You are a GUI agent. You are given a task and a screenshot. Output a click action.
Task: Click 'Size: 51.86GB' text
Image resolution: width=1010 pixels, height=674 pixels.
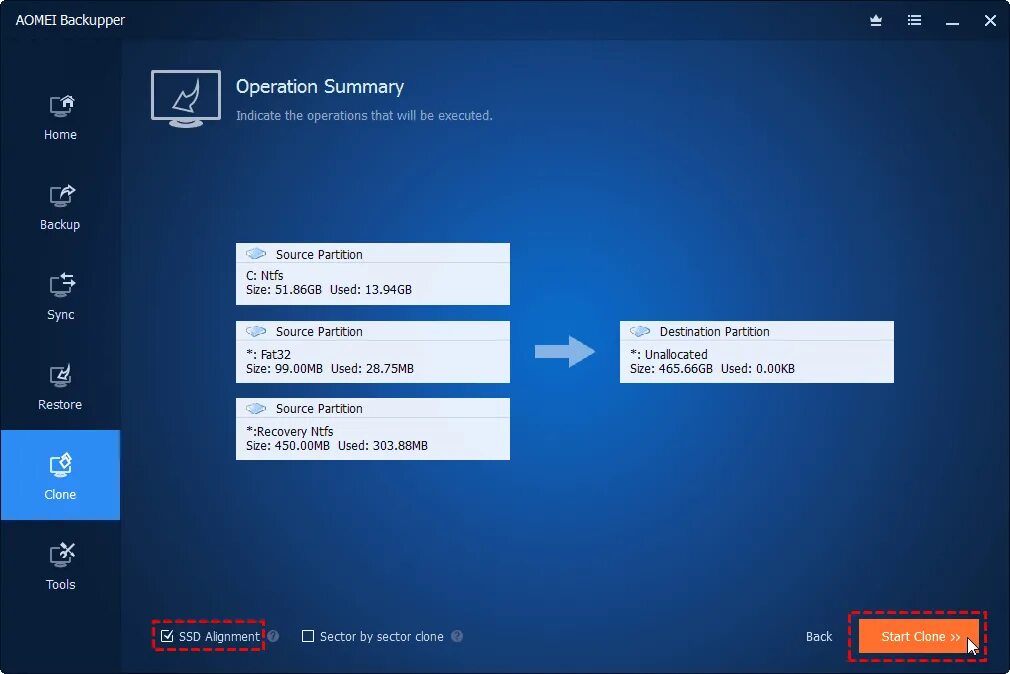(x=283, y=289)
